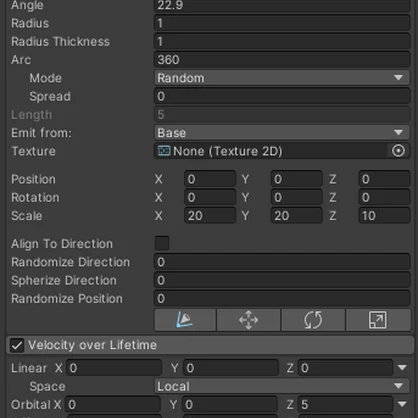Viewport: 418px width, 418px height.
Task: Click the Scale label
Action: (27, 216)
